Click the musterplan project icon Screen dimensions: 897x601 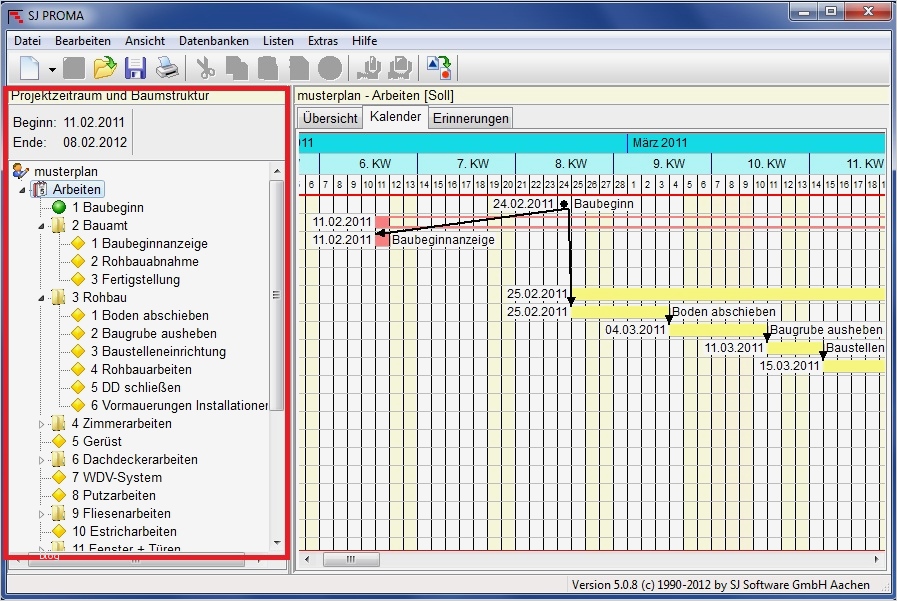(21, 170)
